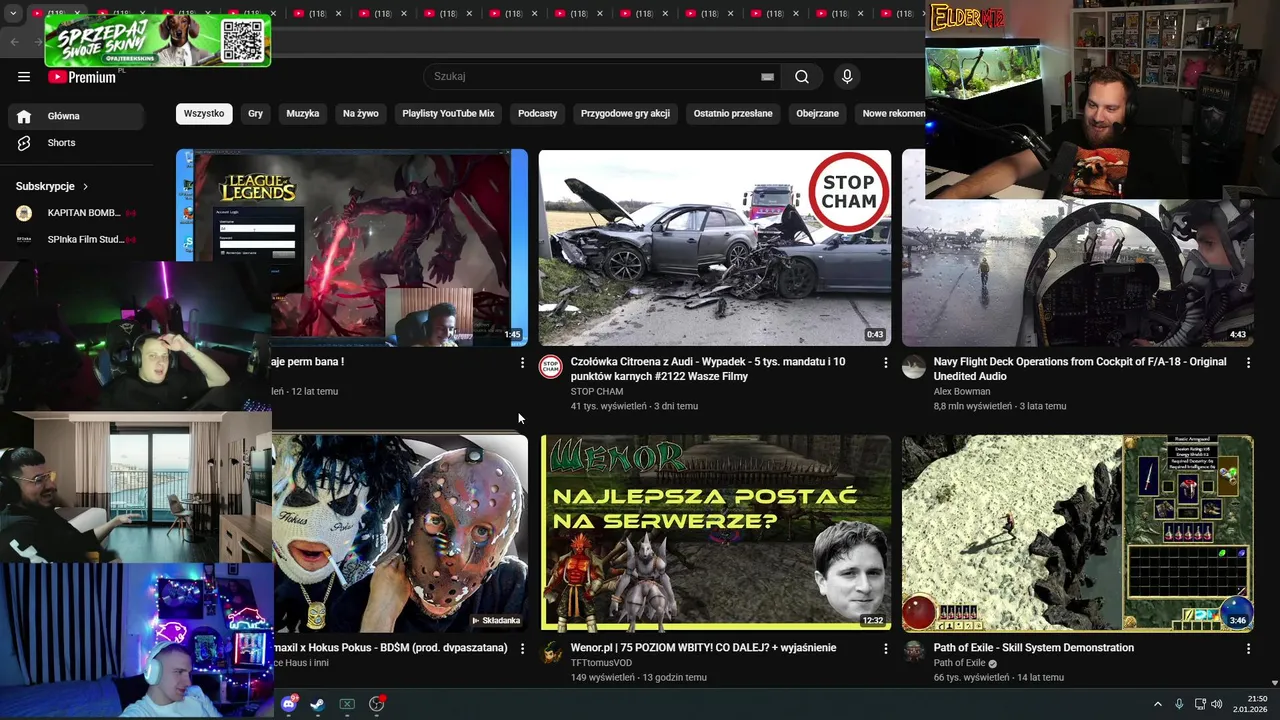
Task: Play the Path of Exile gameplay thumbnail
Action: tap(1078, 533)
